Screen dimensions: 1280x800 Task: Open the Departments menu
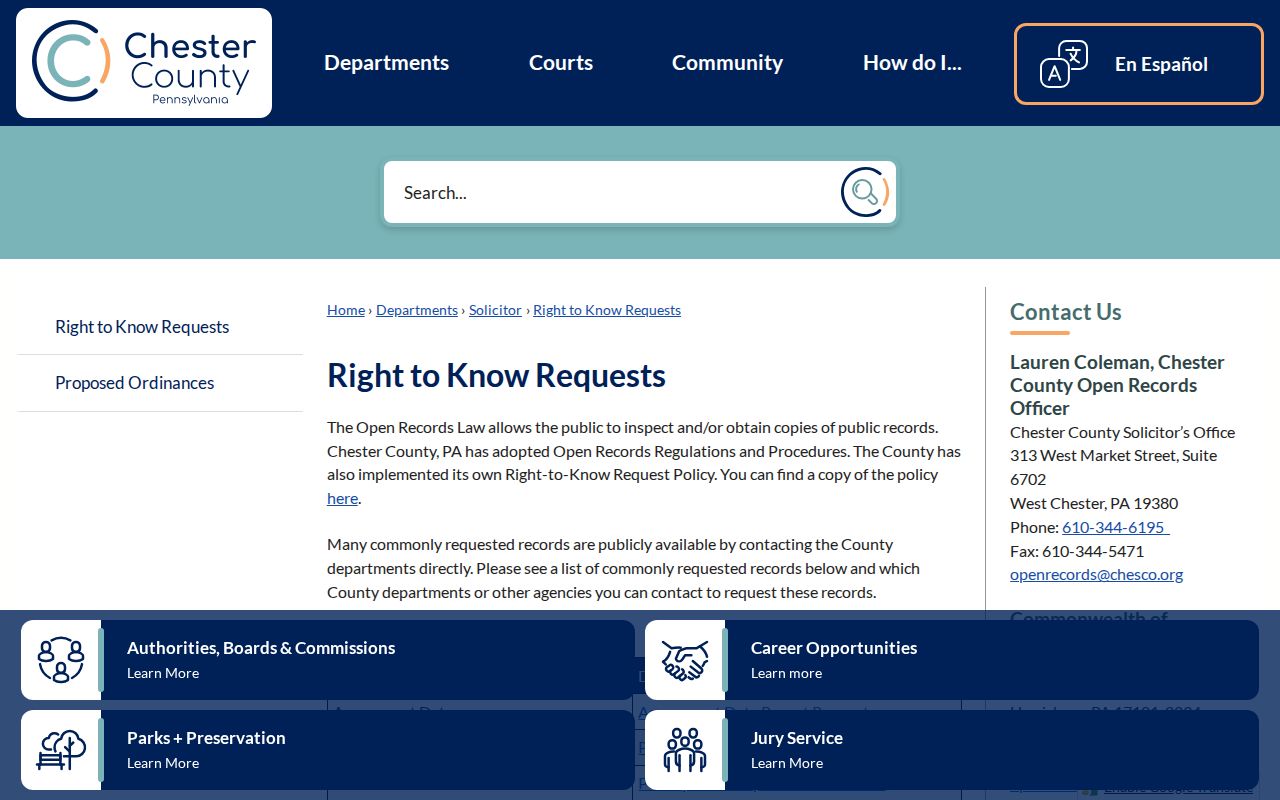[386, 63]
